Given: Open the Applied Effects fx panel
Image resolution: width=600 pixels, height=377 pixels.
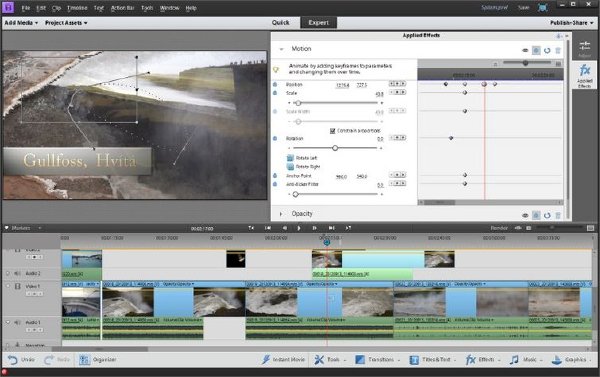Looking at the screenshot, I should click(584, 76).
